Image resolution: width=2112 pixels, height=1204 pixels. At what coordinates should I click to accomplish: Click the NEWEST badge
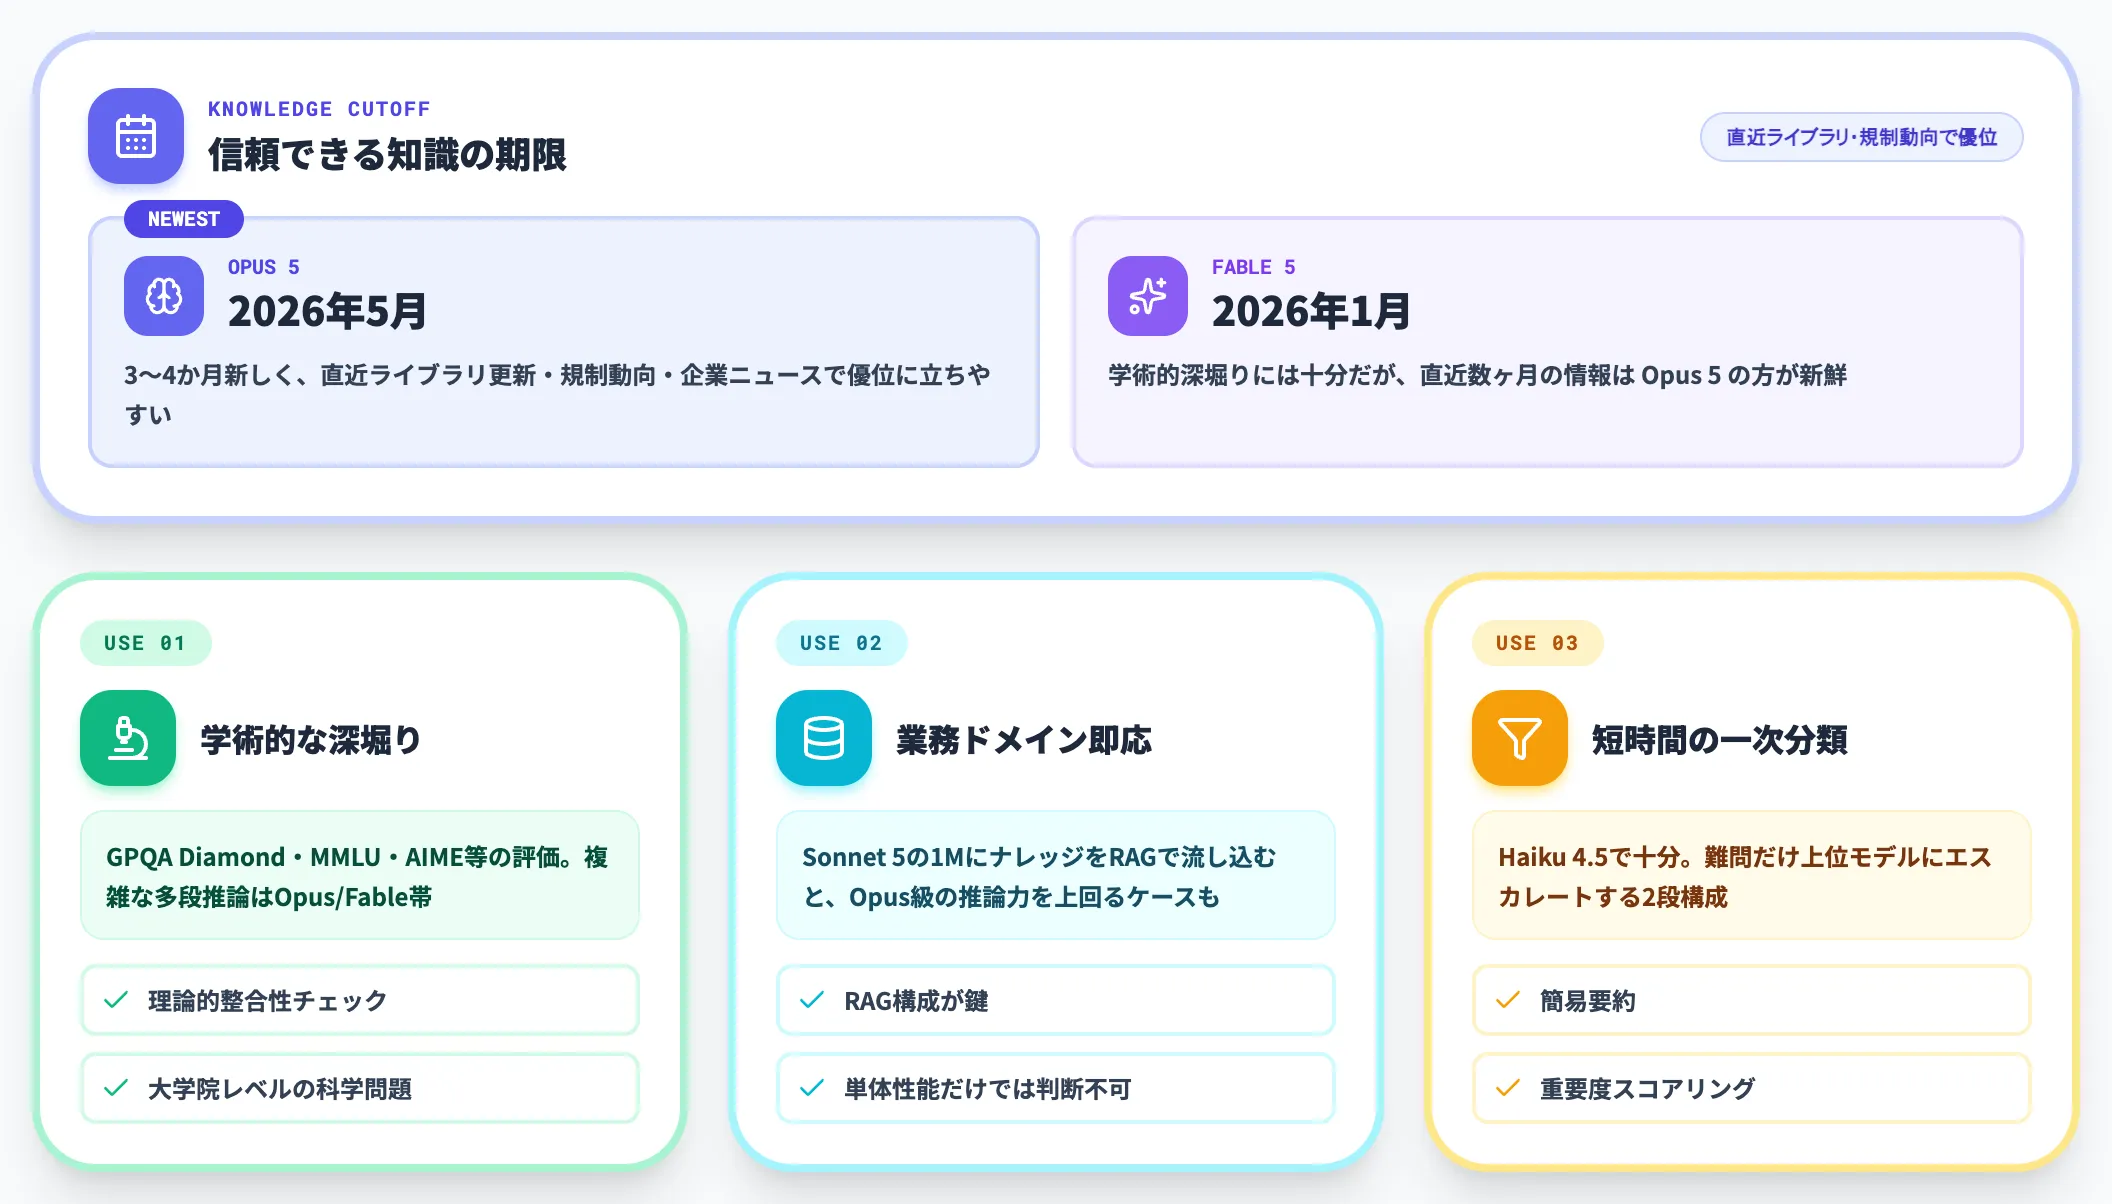(x=184, y=219)
